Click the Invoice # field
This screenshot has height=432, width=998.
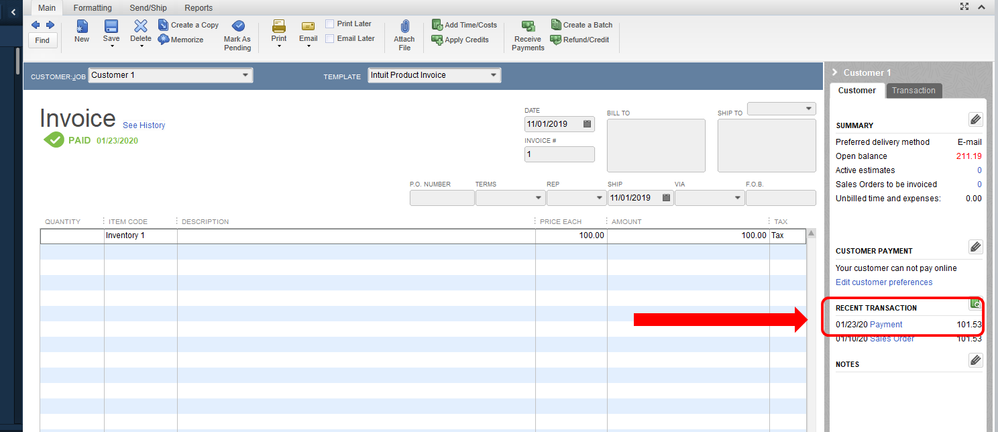(x=559, y=154)
